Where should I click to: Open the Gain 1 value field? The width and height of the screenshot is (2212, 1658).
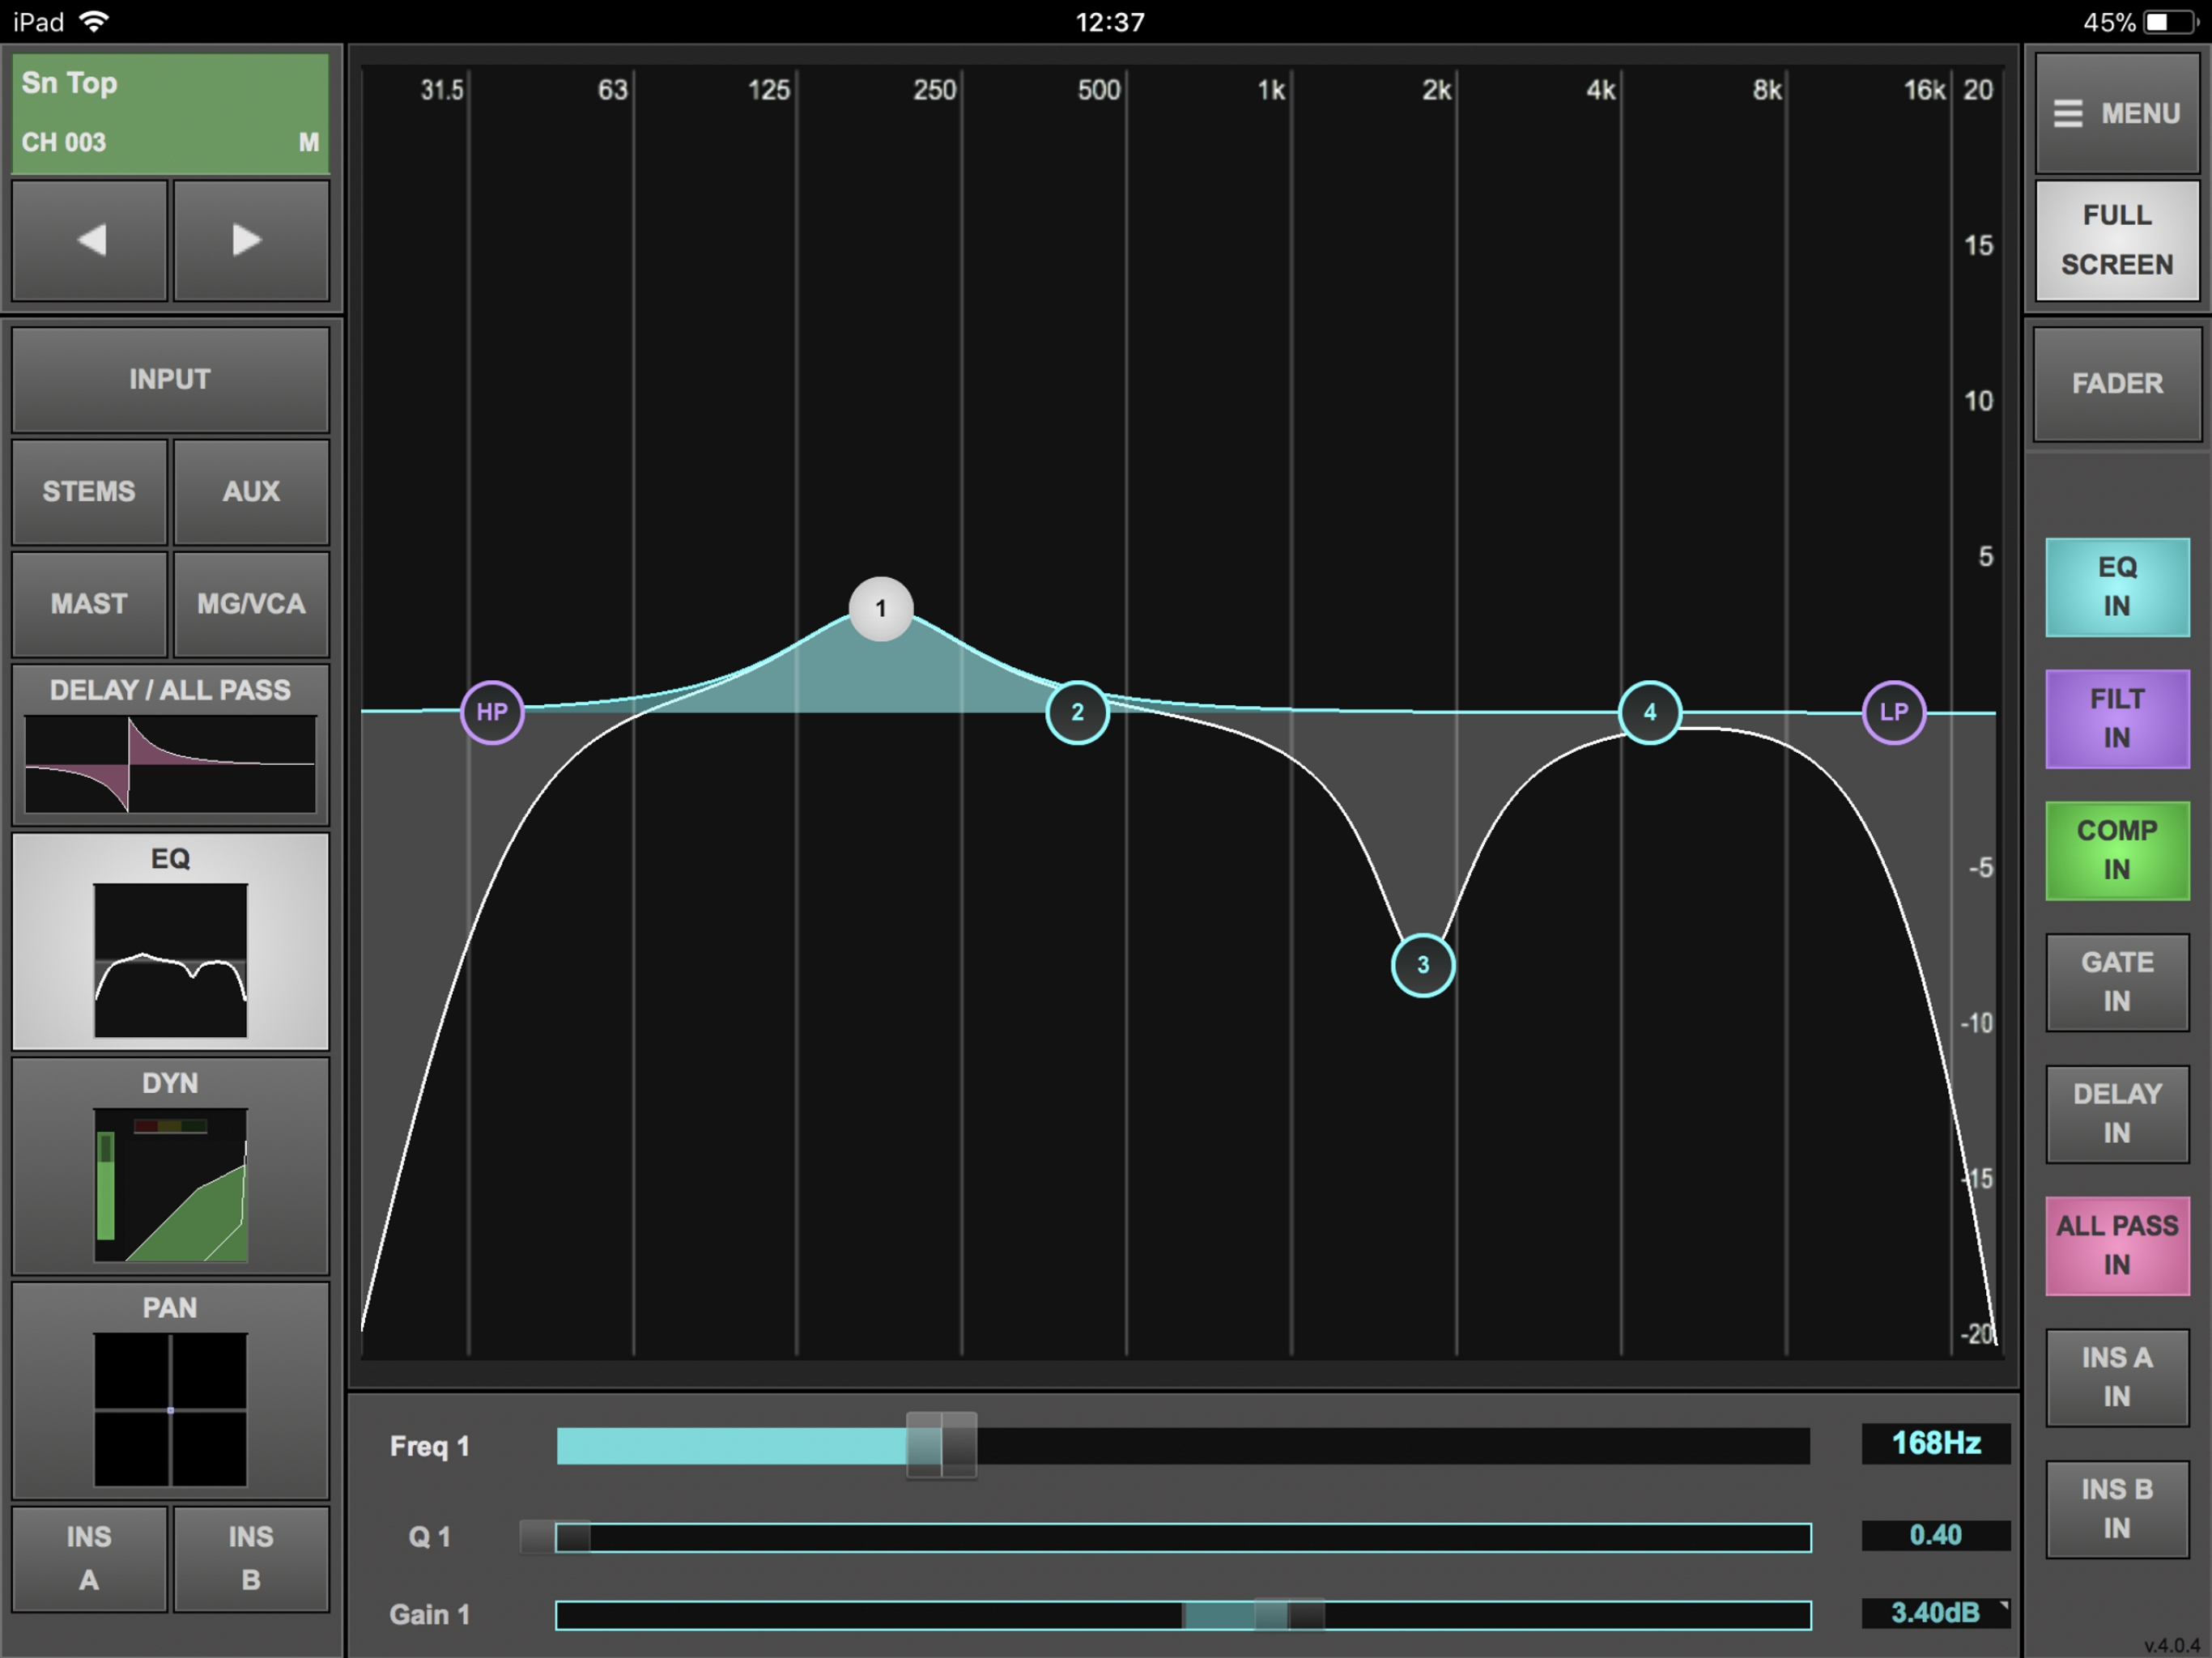click(1935, 1613)
